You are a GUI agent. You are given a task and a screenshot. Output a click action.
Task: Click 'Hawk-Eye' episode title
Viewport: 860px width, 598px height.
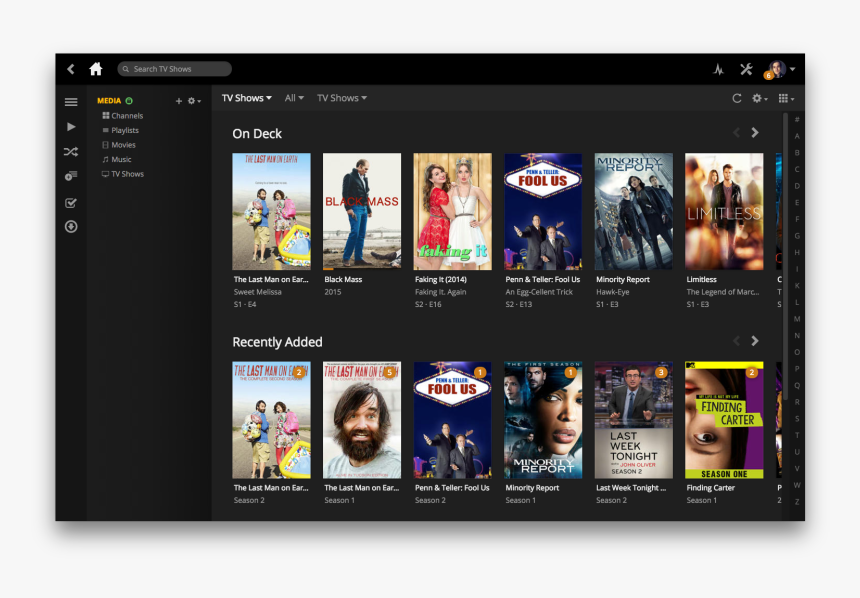tap(613, 292)
